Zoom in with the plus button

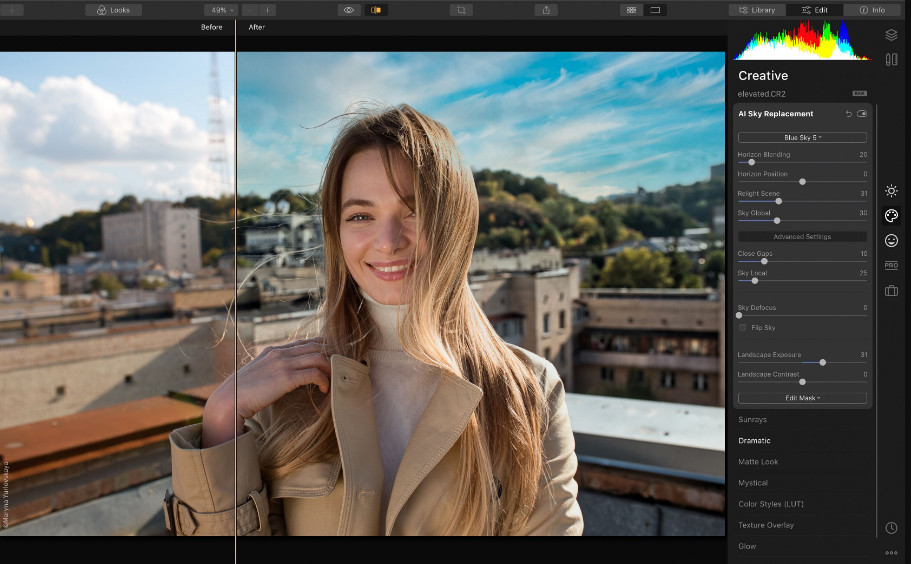click(x=267, y=10)
